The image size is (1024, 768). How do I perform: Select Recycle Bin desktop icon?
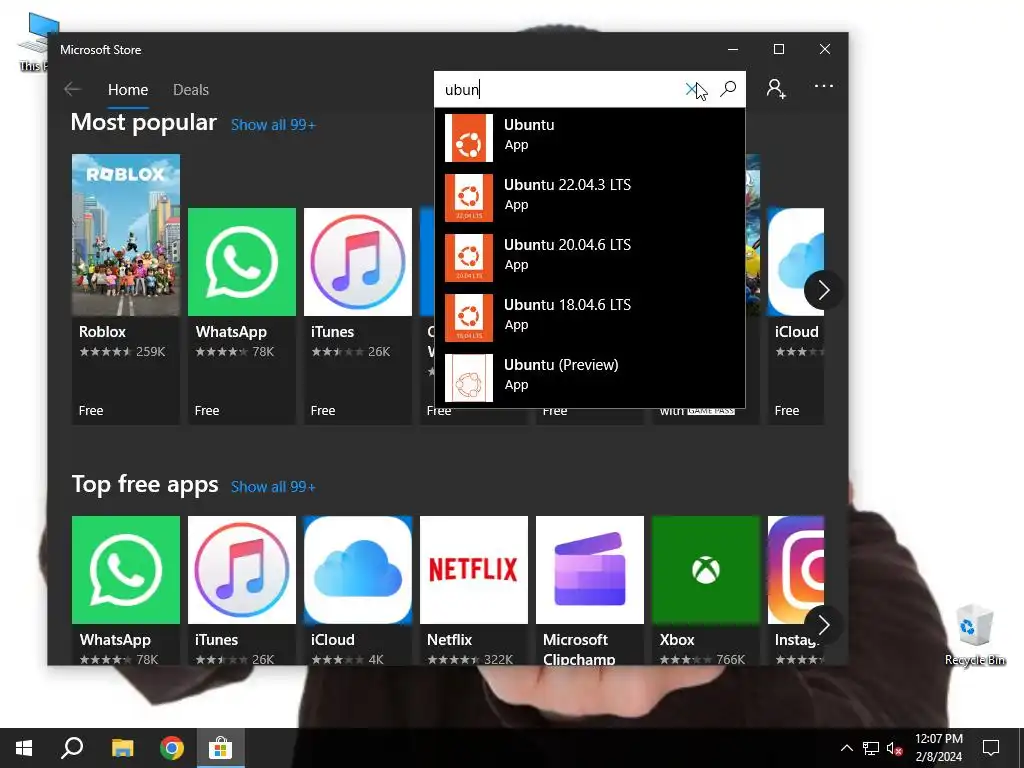point(975,634)
